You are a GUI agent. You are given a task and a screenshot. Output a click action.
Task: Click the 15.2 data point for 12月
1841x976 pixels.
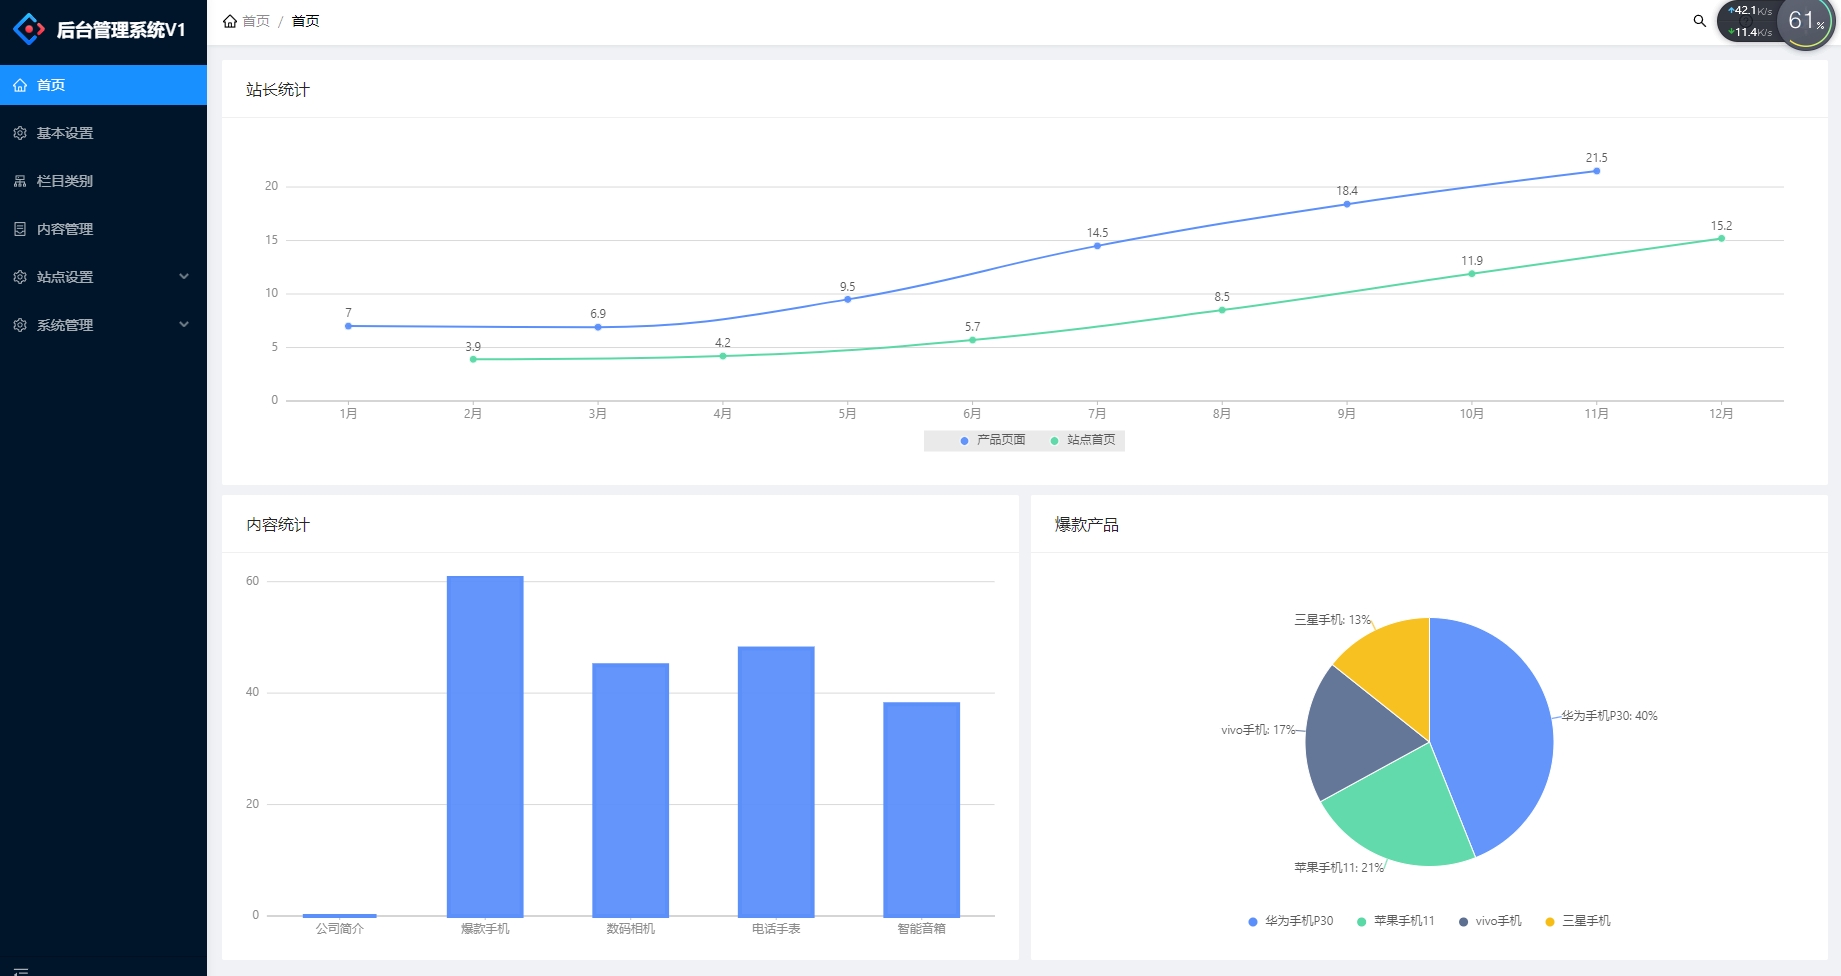1721,238
